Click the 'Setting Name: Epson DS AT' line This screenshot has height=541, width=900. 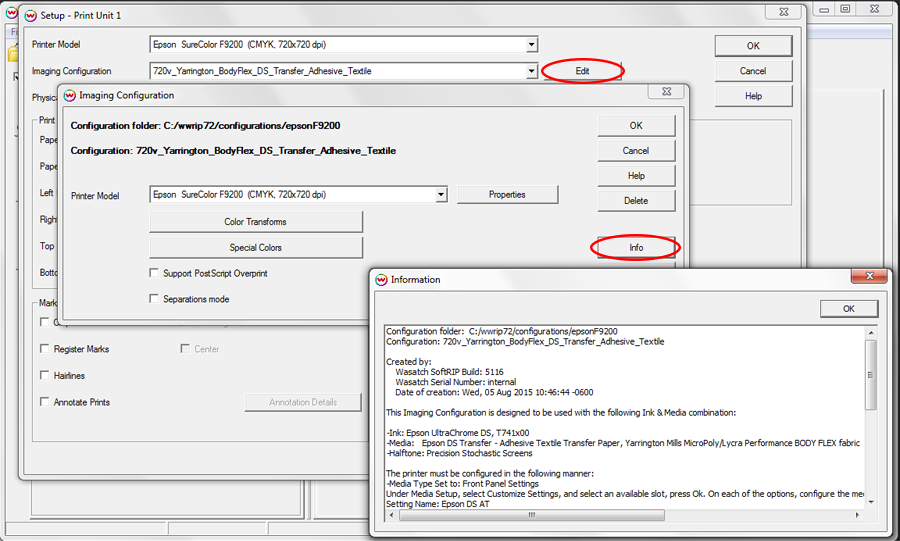[437, 504]
